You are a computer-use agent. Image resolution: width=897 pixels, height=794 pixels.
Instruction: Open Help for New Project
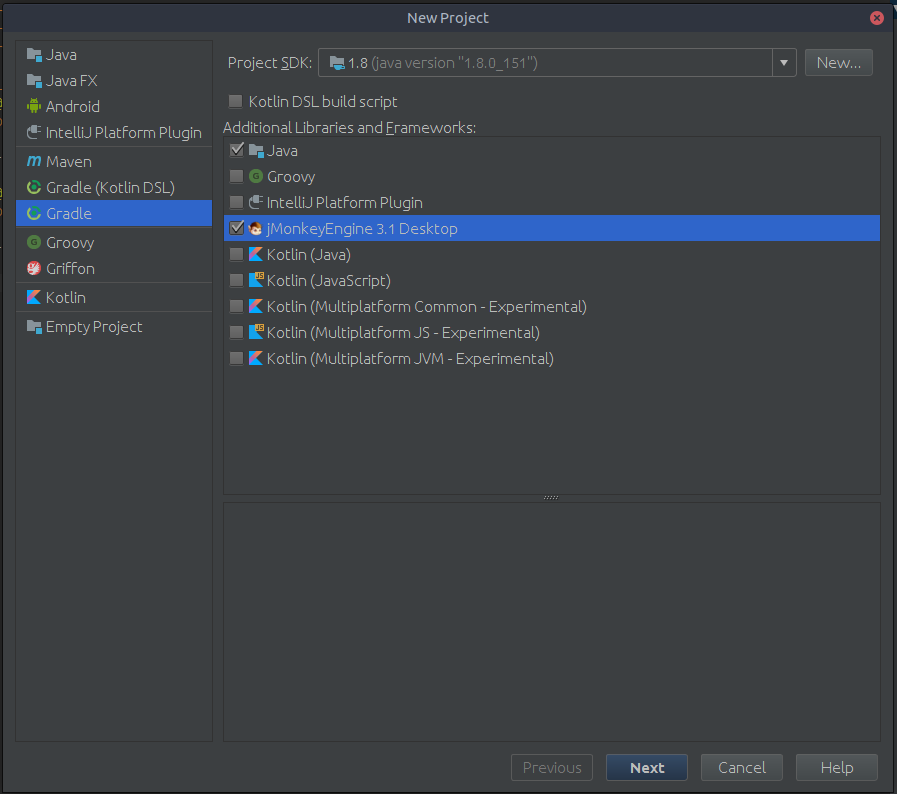(x=836, y=768)
